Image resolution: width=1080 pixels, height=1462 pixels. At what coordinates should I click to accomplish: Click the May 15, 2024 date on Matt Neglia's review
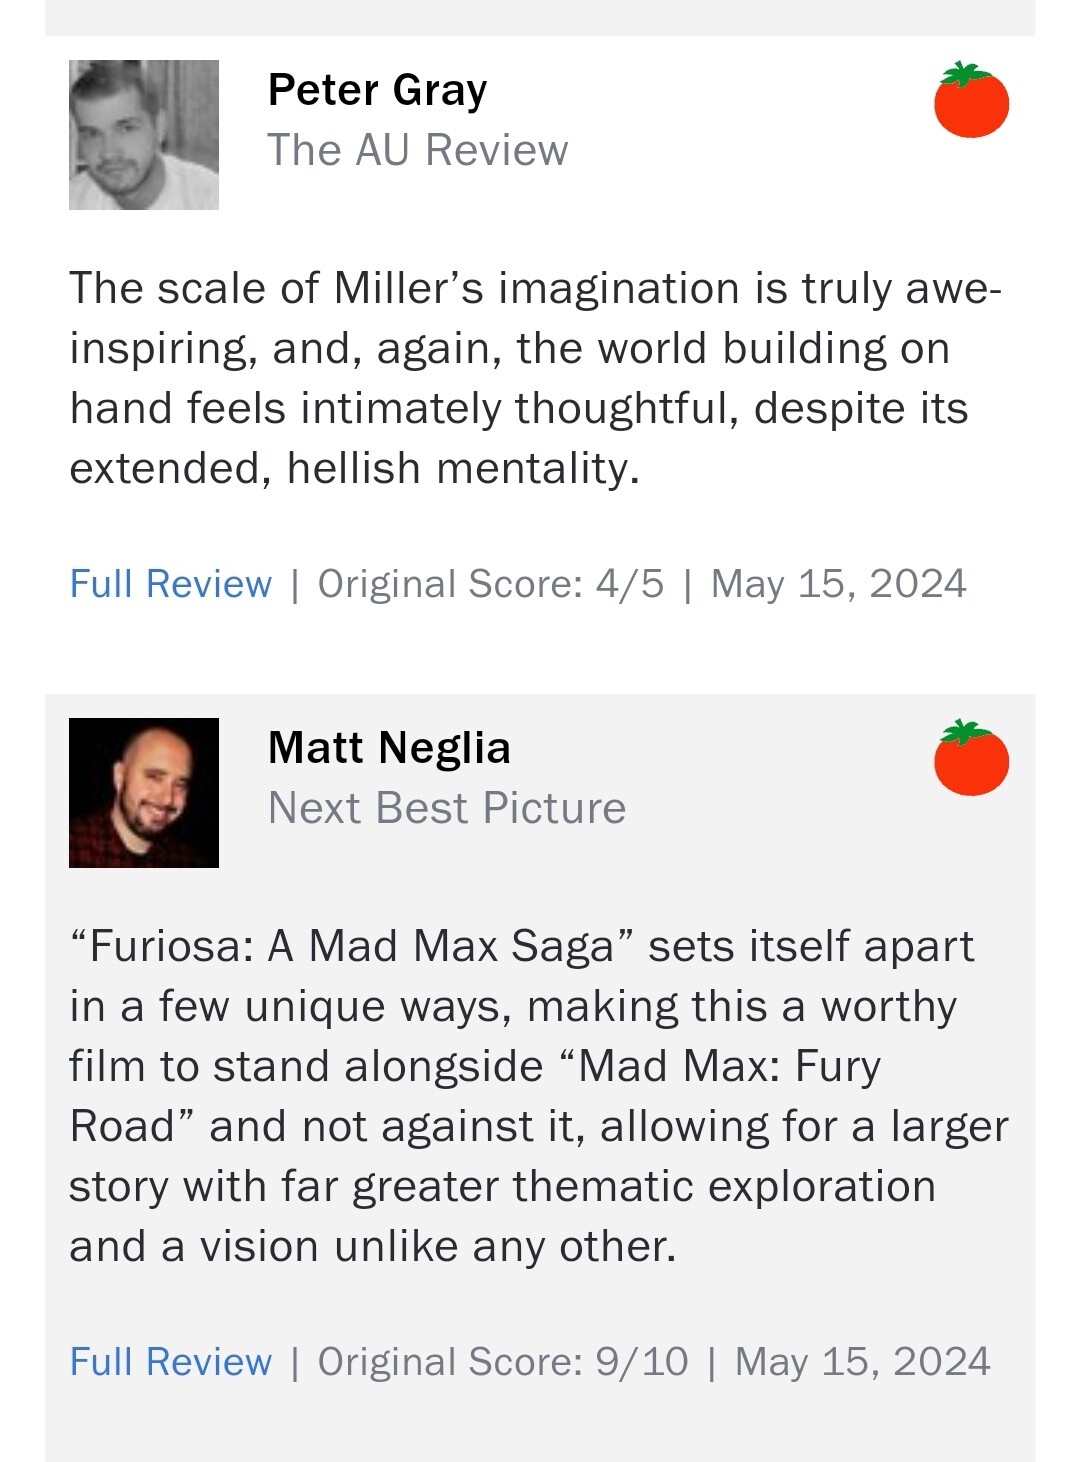862,1362
